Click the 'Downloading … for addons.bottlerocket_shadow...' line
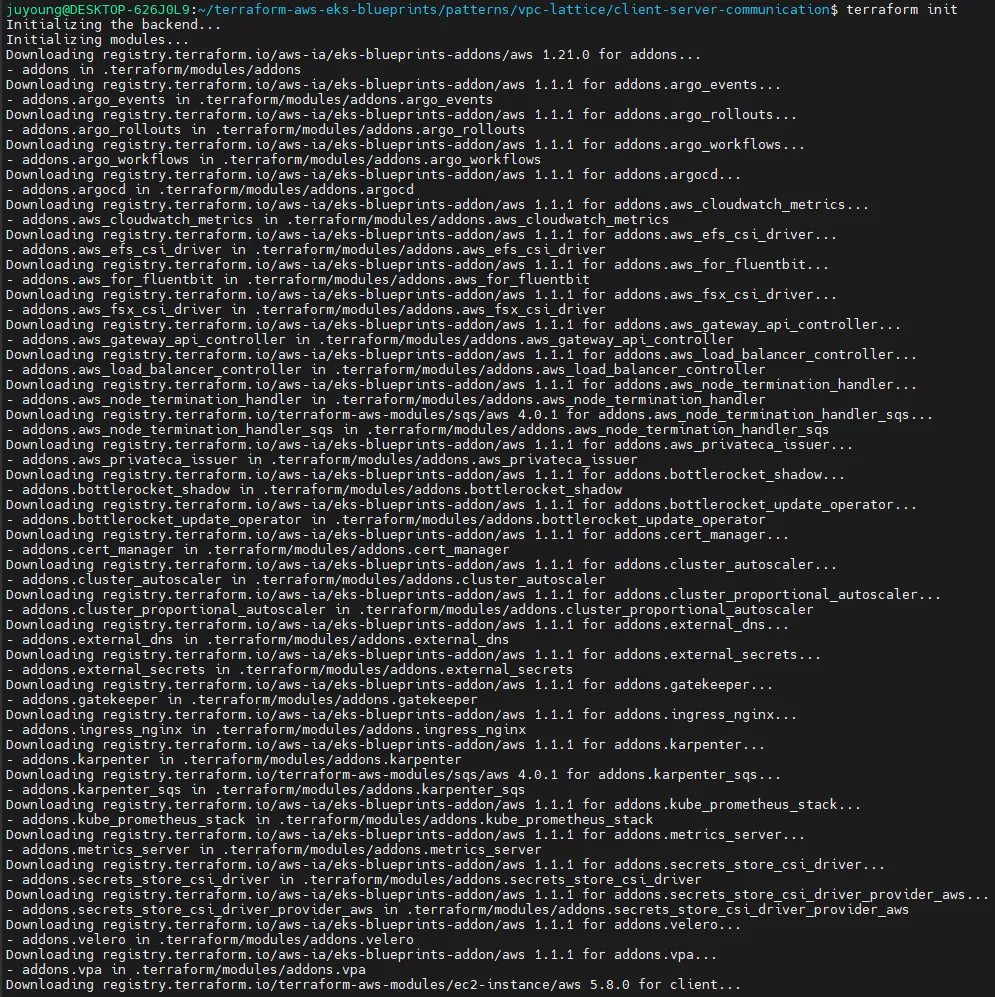 pos(425,474)
